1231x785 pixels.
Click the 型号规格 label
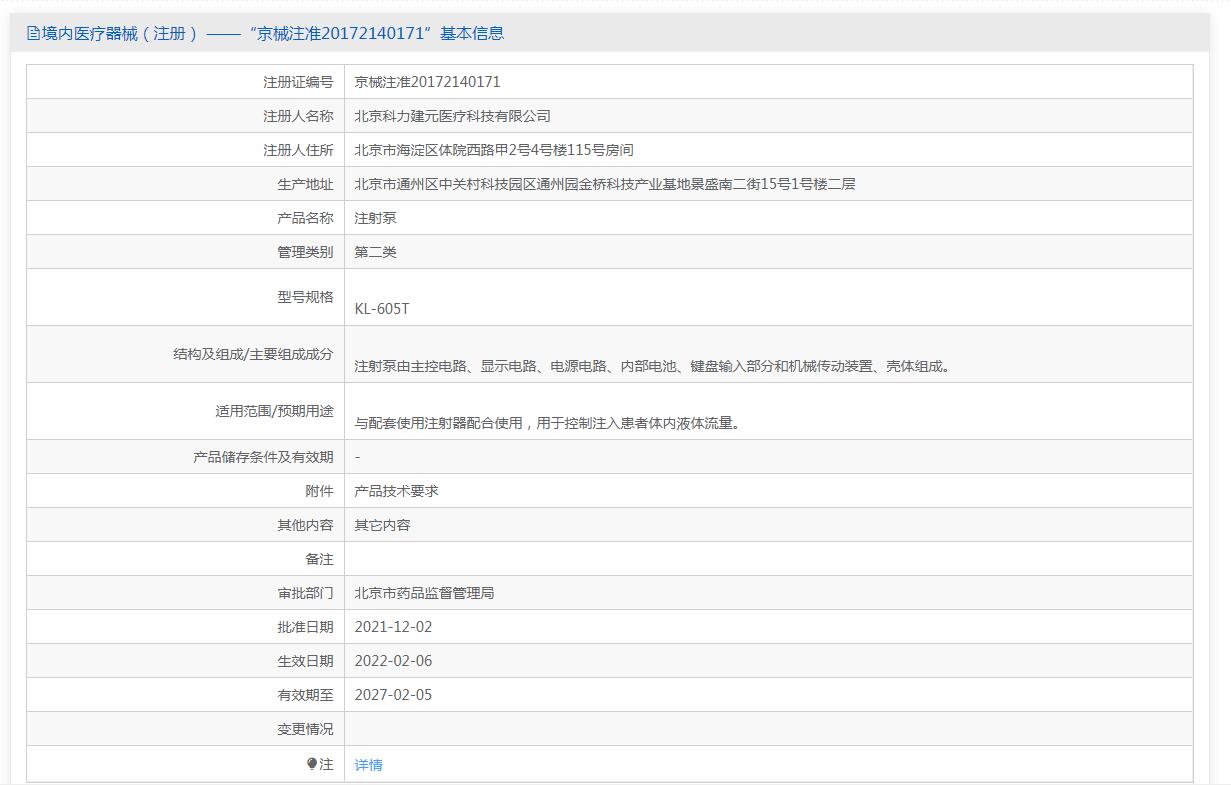[305, 297]
